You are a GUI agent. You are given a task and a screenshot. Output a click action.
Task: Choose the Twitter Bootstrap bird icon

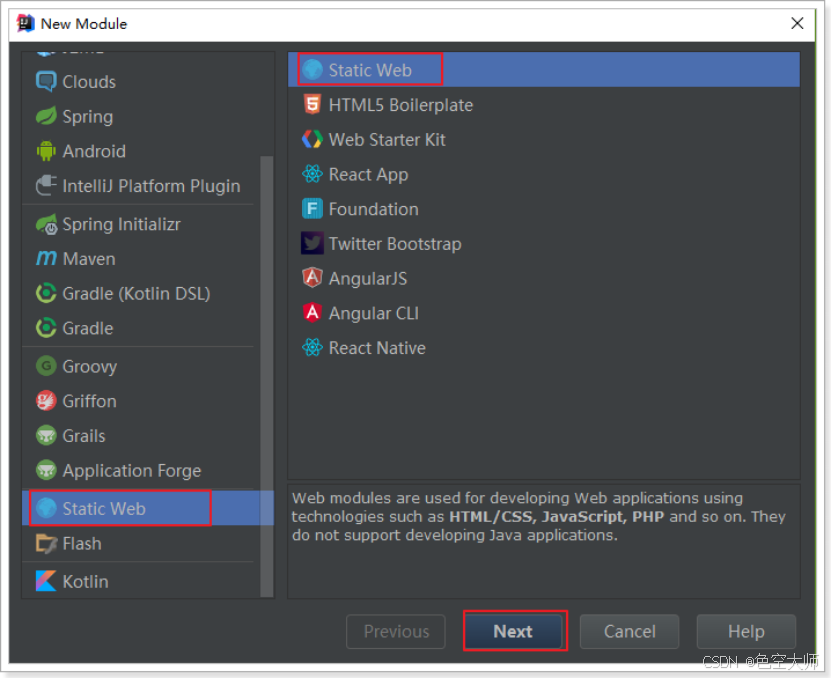click(x=312, y=243)
